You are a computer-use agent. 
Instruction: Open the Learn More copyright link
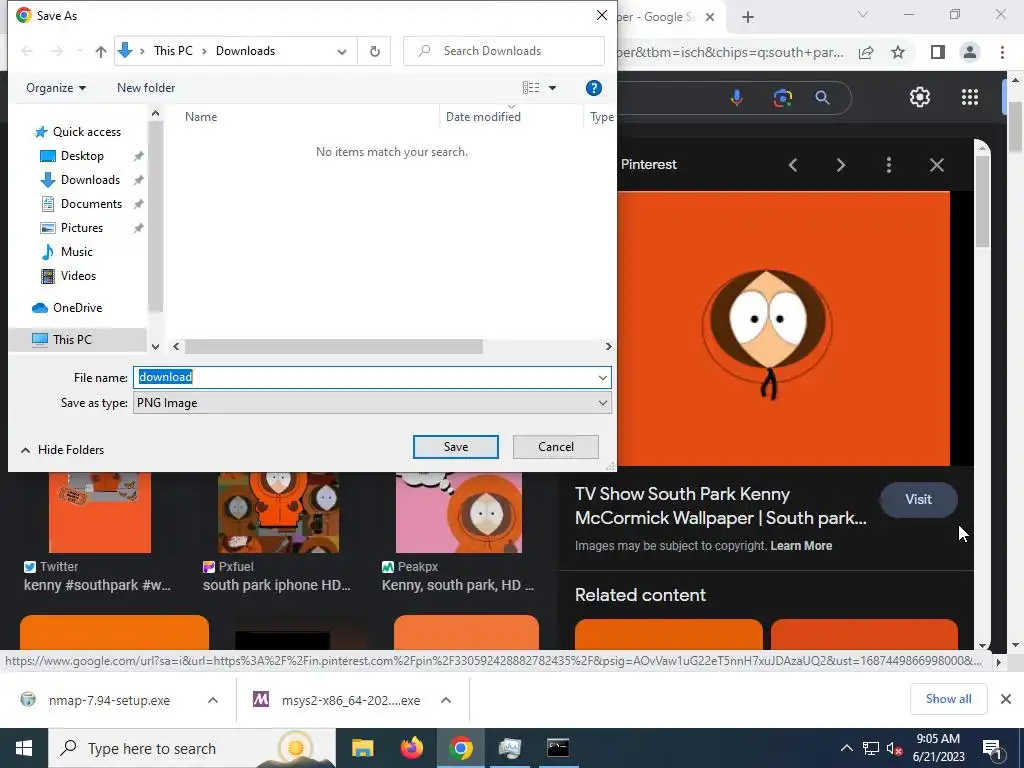tap(801, 546)
